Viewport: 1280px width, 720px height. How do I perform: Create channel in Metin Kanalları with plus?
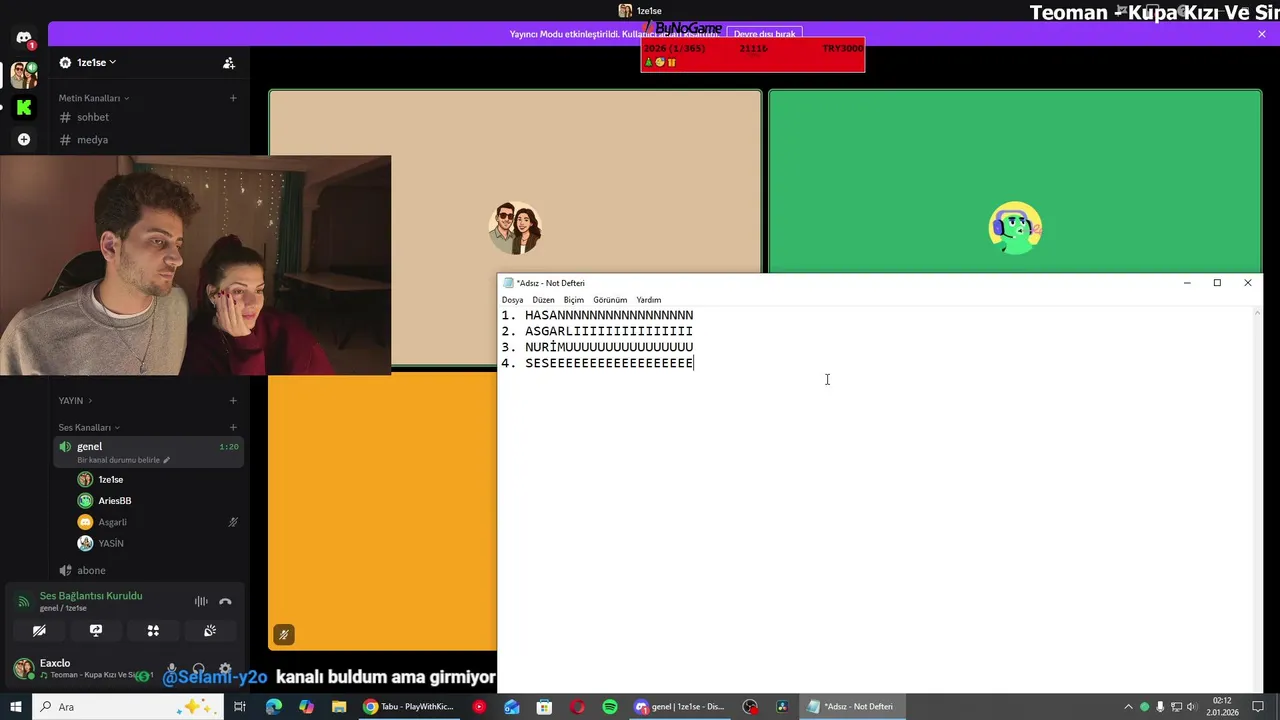coord(233,98)
